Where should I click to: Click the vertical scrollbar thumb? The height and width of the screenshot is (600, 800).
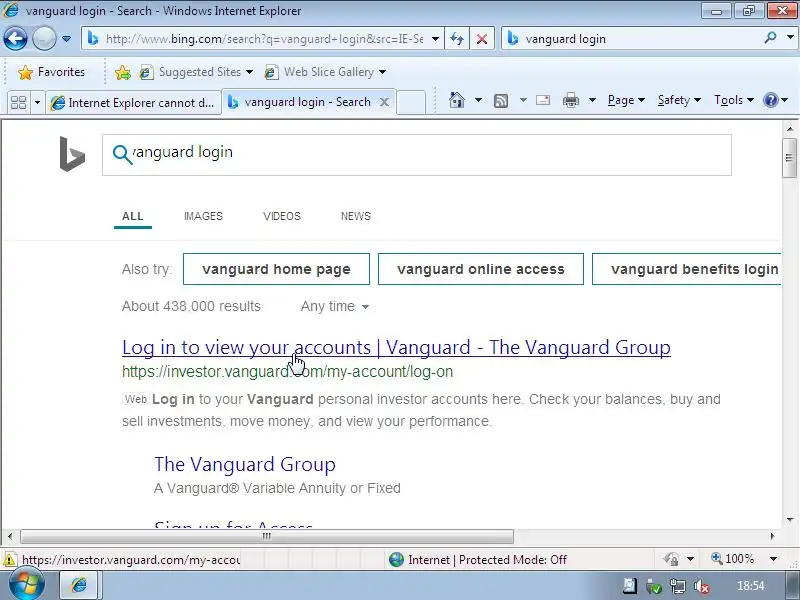[789, 158]
